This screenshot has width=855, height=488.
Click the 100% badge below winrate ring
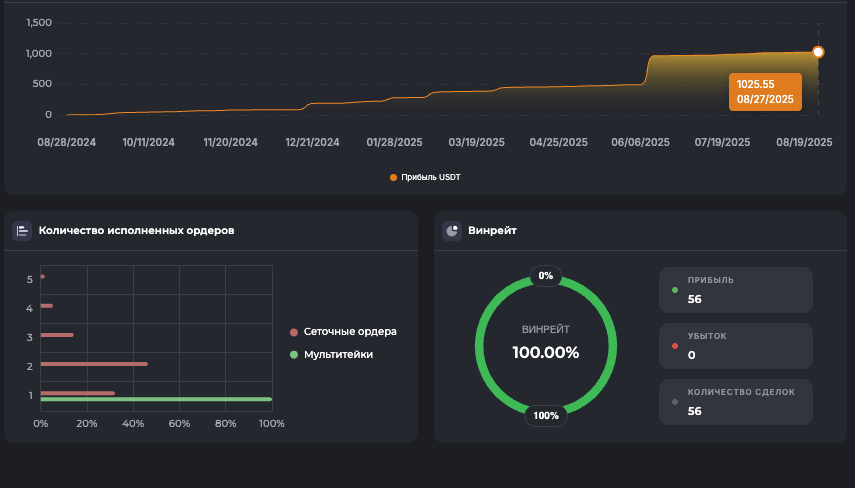(545, 416)
